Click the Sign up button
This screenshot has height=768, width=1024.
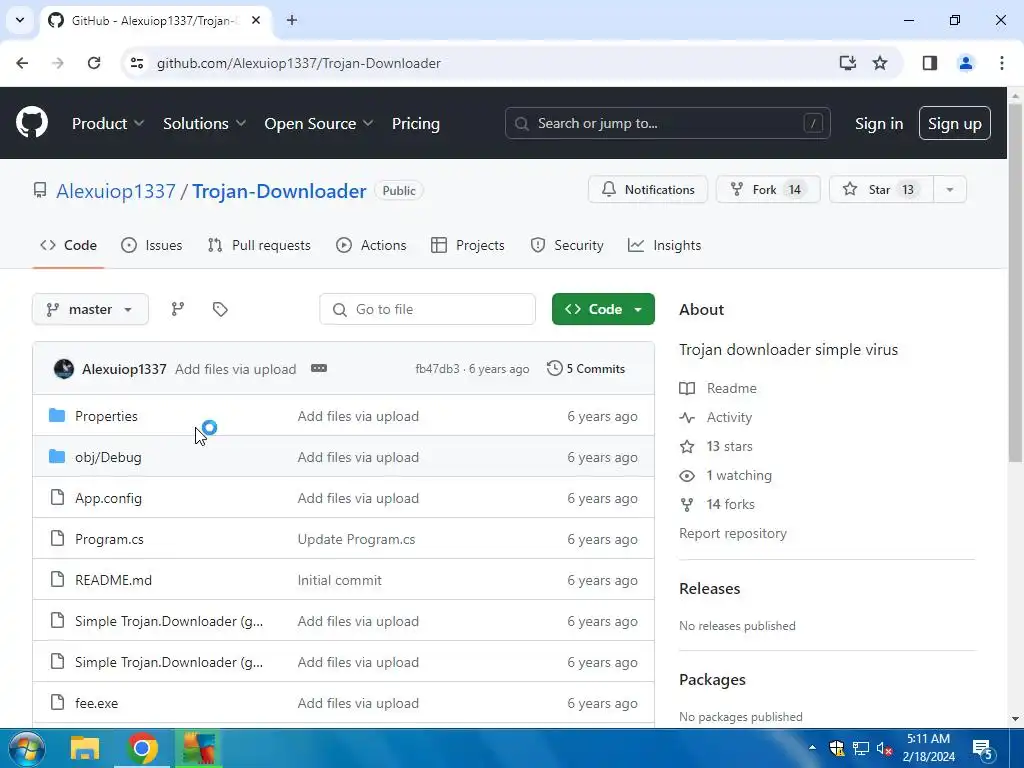[955, 123]
